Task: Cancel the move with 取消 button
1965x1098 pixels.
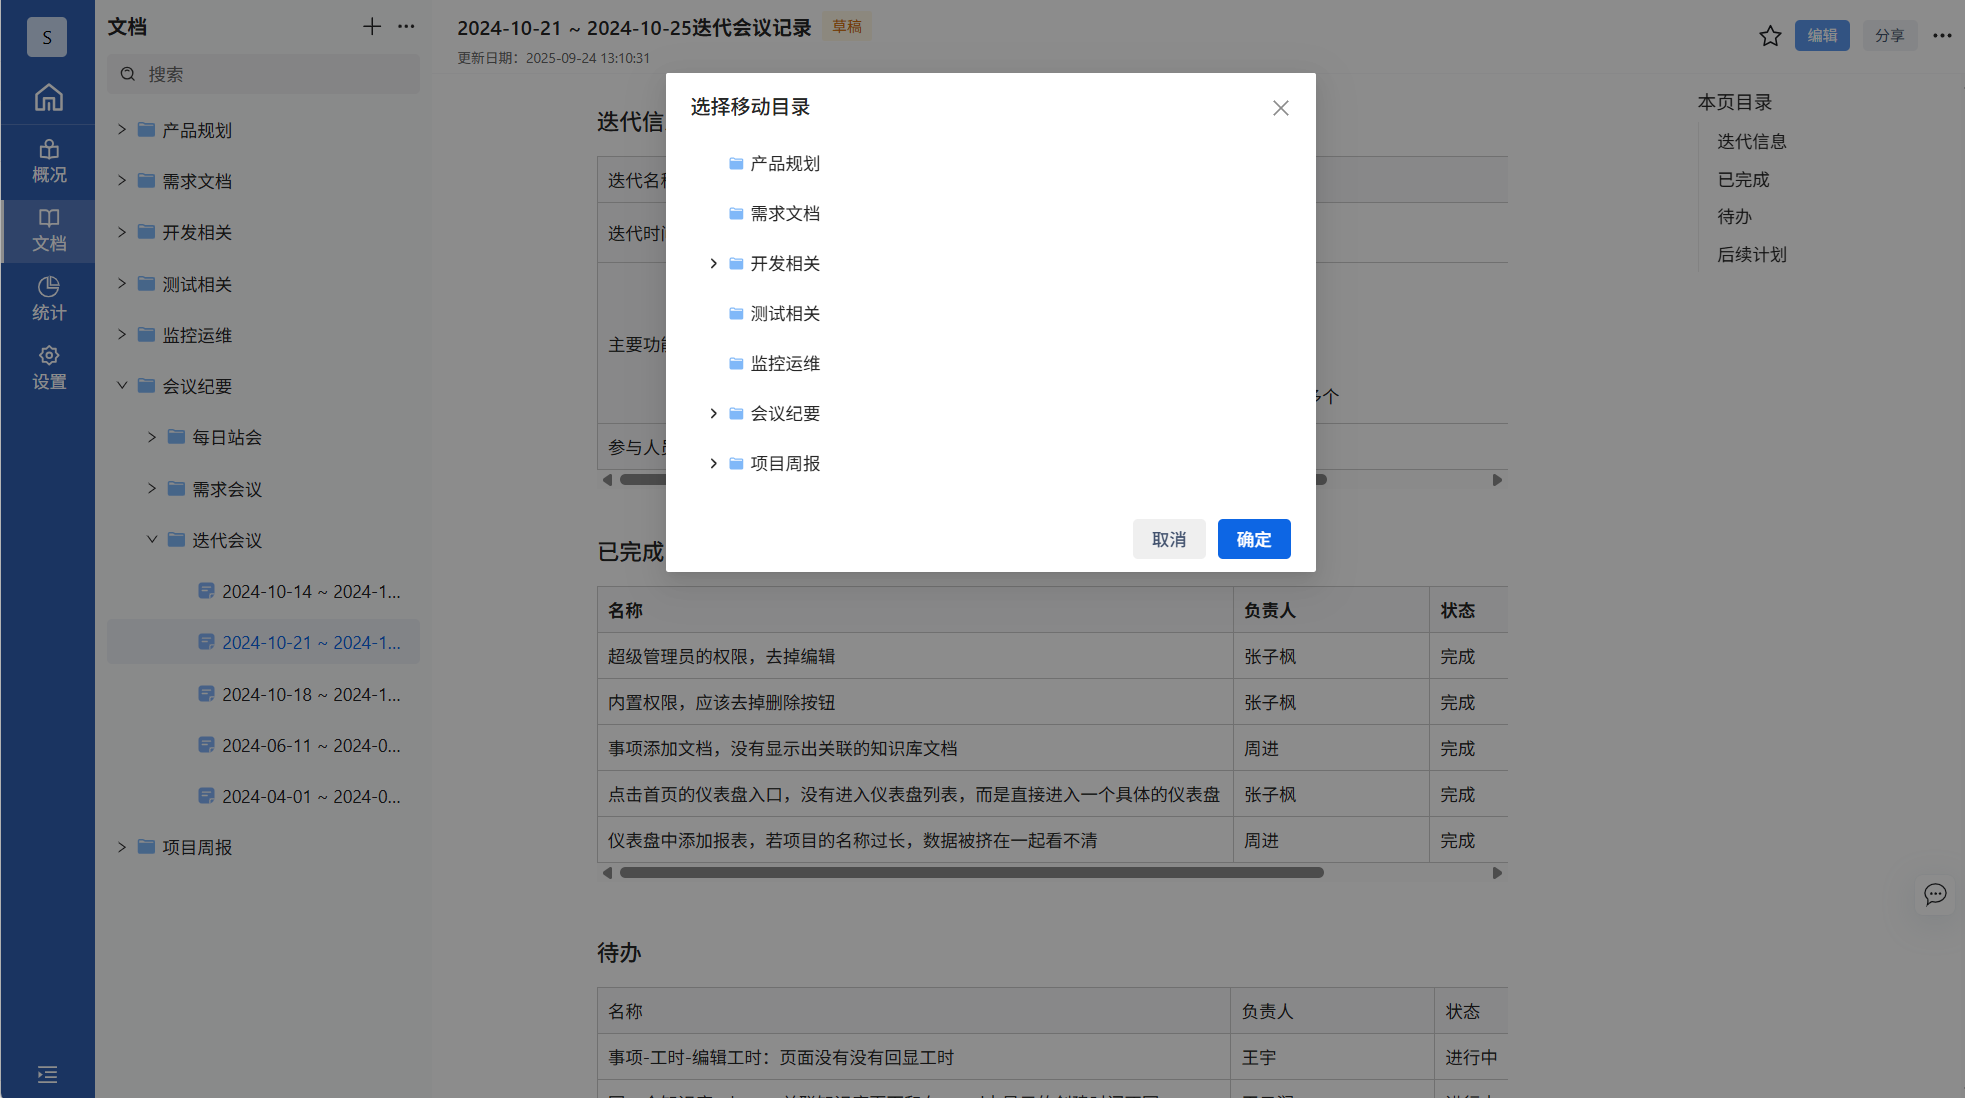Action: pos(1168,539)
